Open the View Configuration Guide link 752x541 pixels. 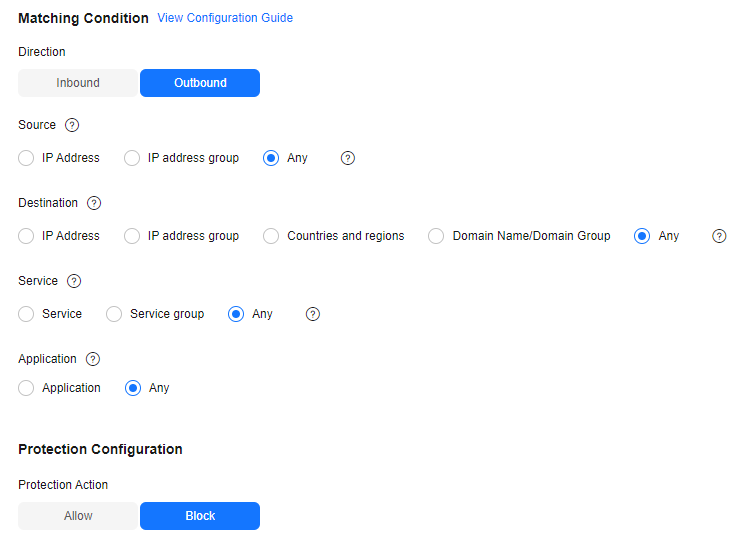[225, 18]
